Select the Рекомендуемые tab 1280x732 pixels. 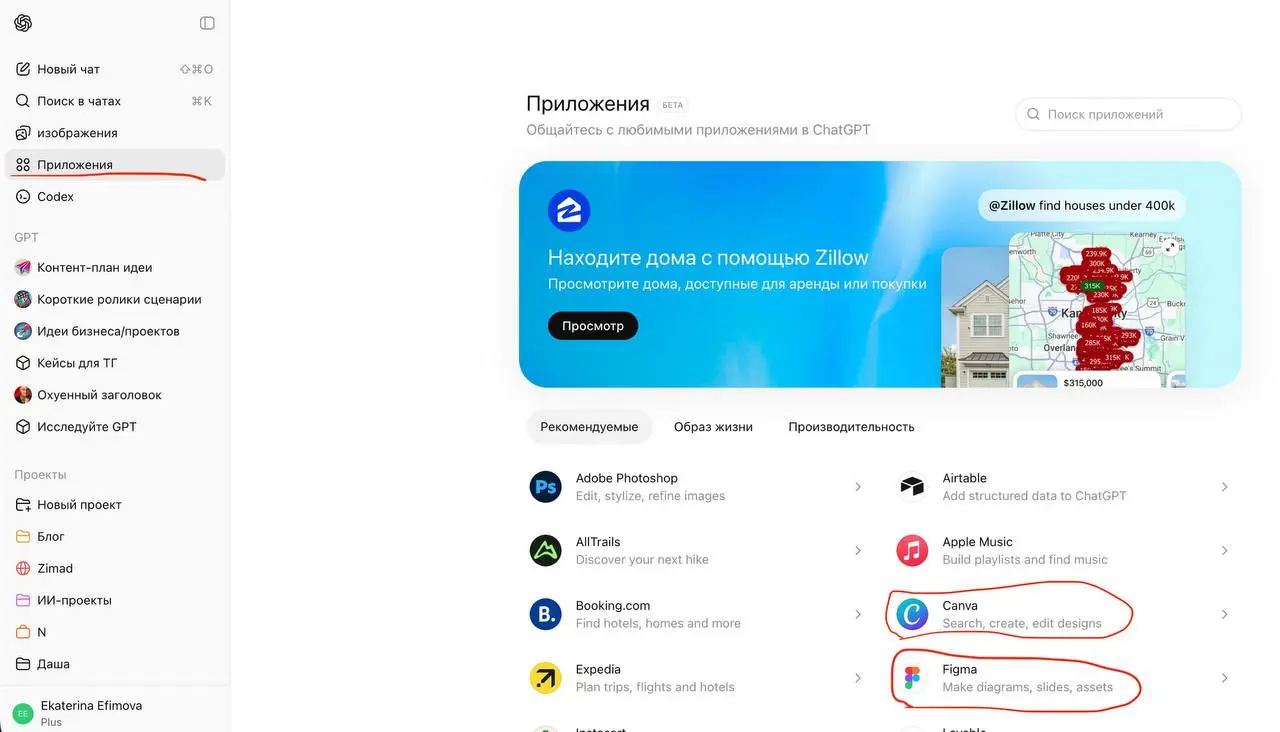pyautogui.click(x=589, y=427)
